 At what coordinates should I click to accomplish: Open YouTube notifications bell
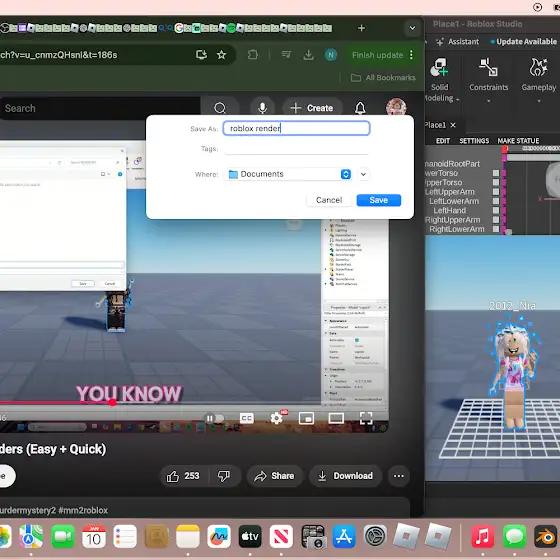[x=360, y=108]
